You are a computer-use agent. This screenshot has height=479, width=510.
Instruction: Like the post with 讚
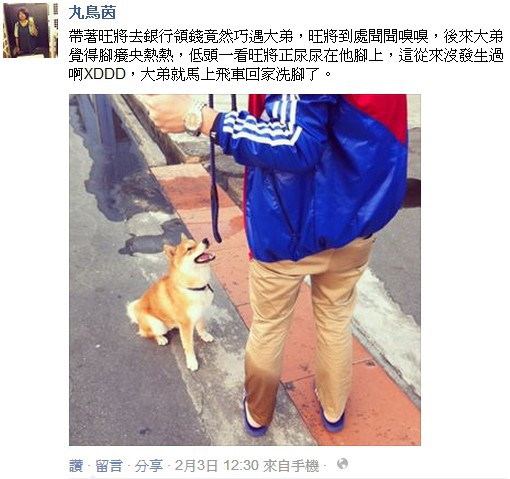pos(76,466)
